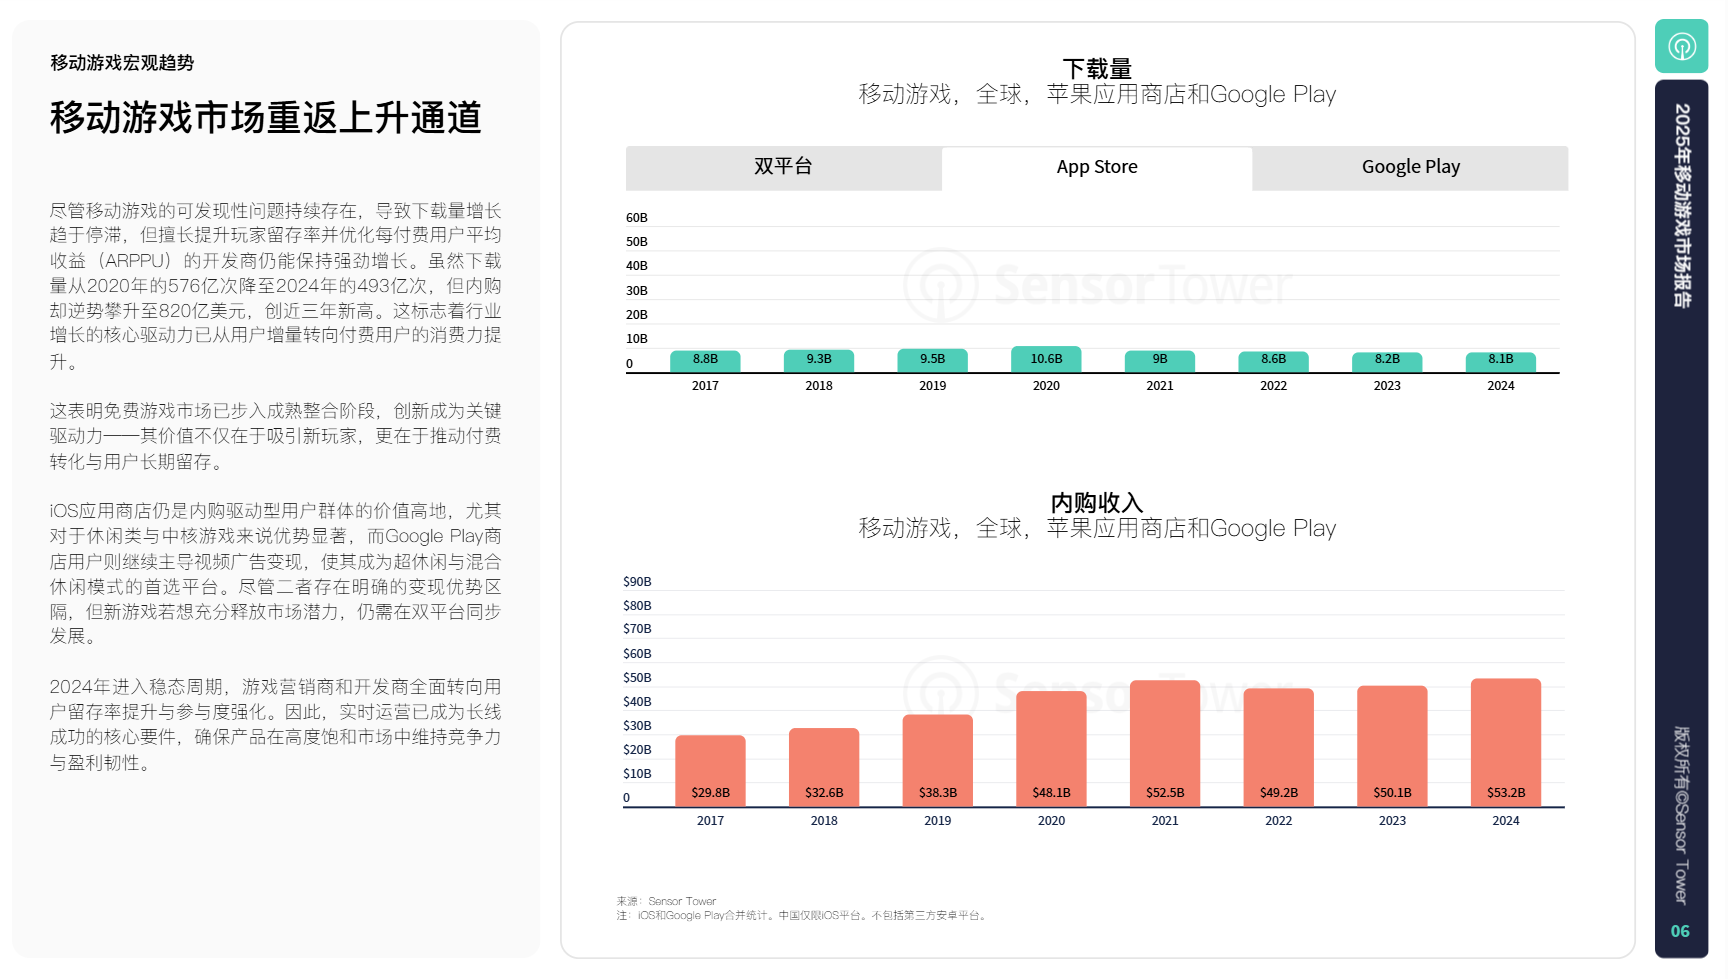Click the $29.8B revenue bar for 2017
The height and width of the screenshot is (979, 1728).
pyautogui.click(x=710, y=769)
